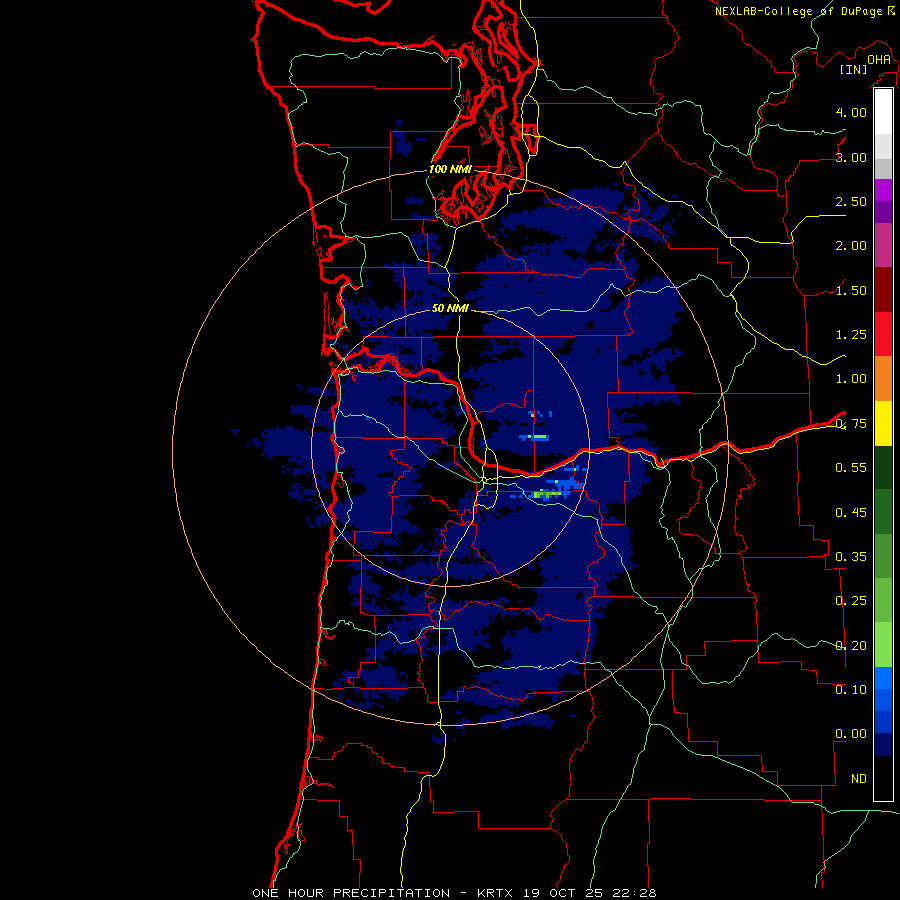Click the OHA product label above legend
900x900 pixels.
point(879,60)
